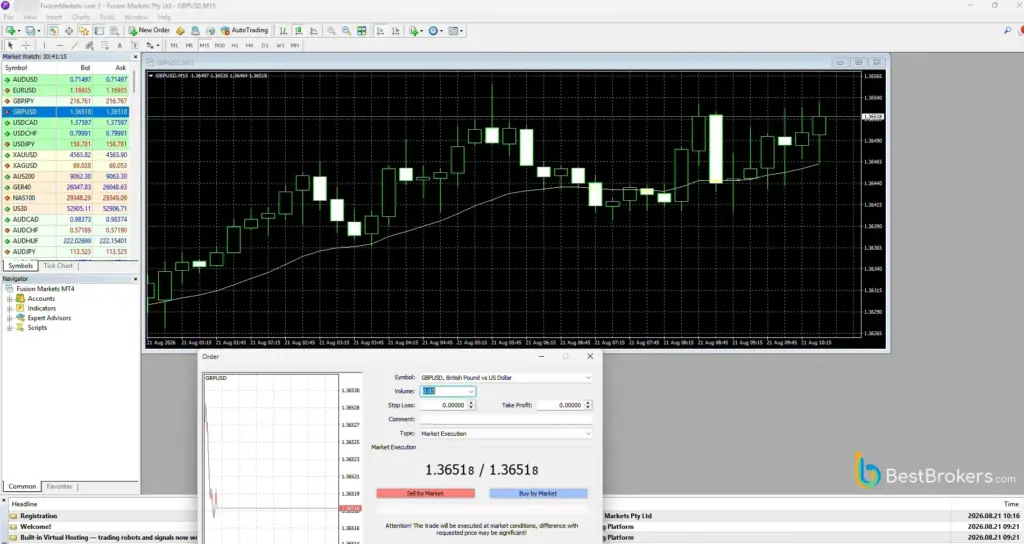Image resolution: width=1024 pixels, height=544 pixels.
Task: Open the arrows objects tool
Action: click(x=152, y=46)
